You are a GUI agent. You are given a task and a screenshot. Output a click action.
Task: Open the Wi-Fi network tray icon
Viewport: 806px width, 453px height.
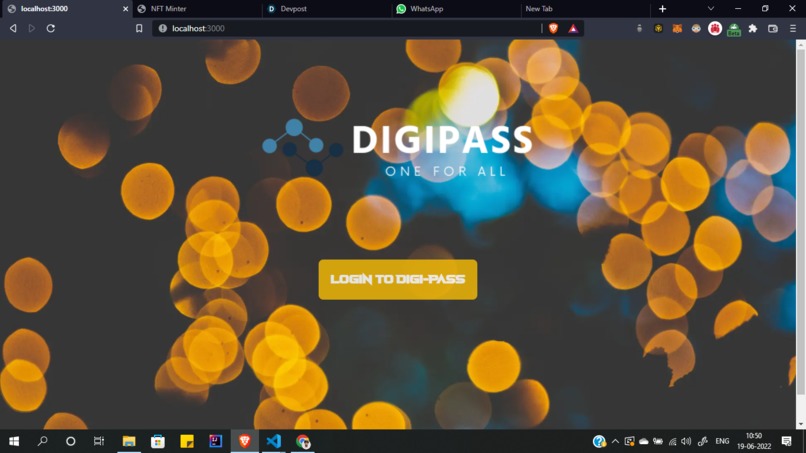click(672, 441)
